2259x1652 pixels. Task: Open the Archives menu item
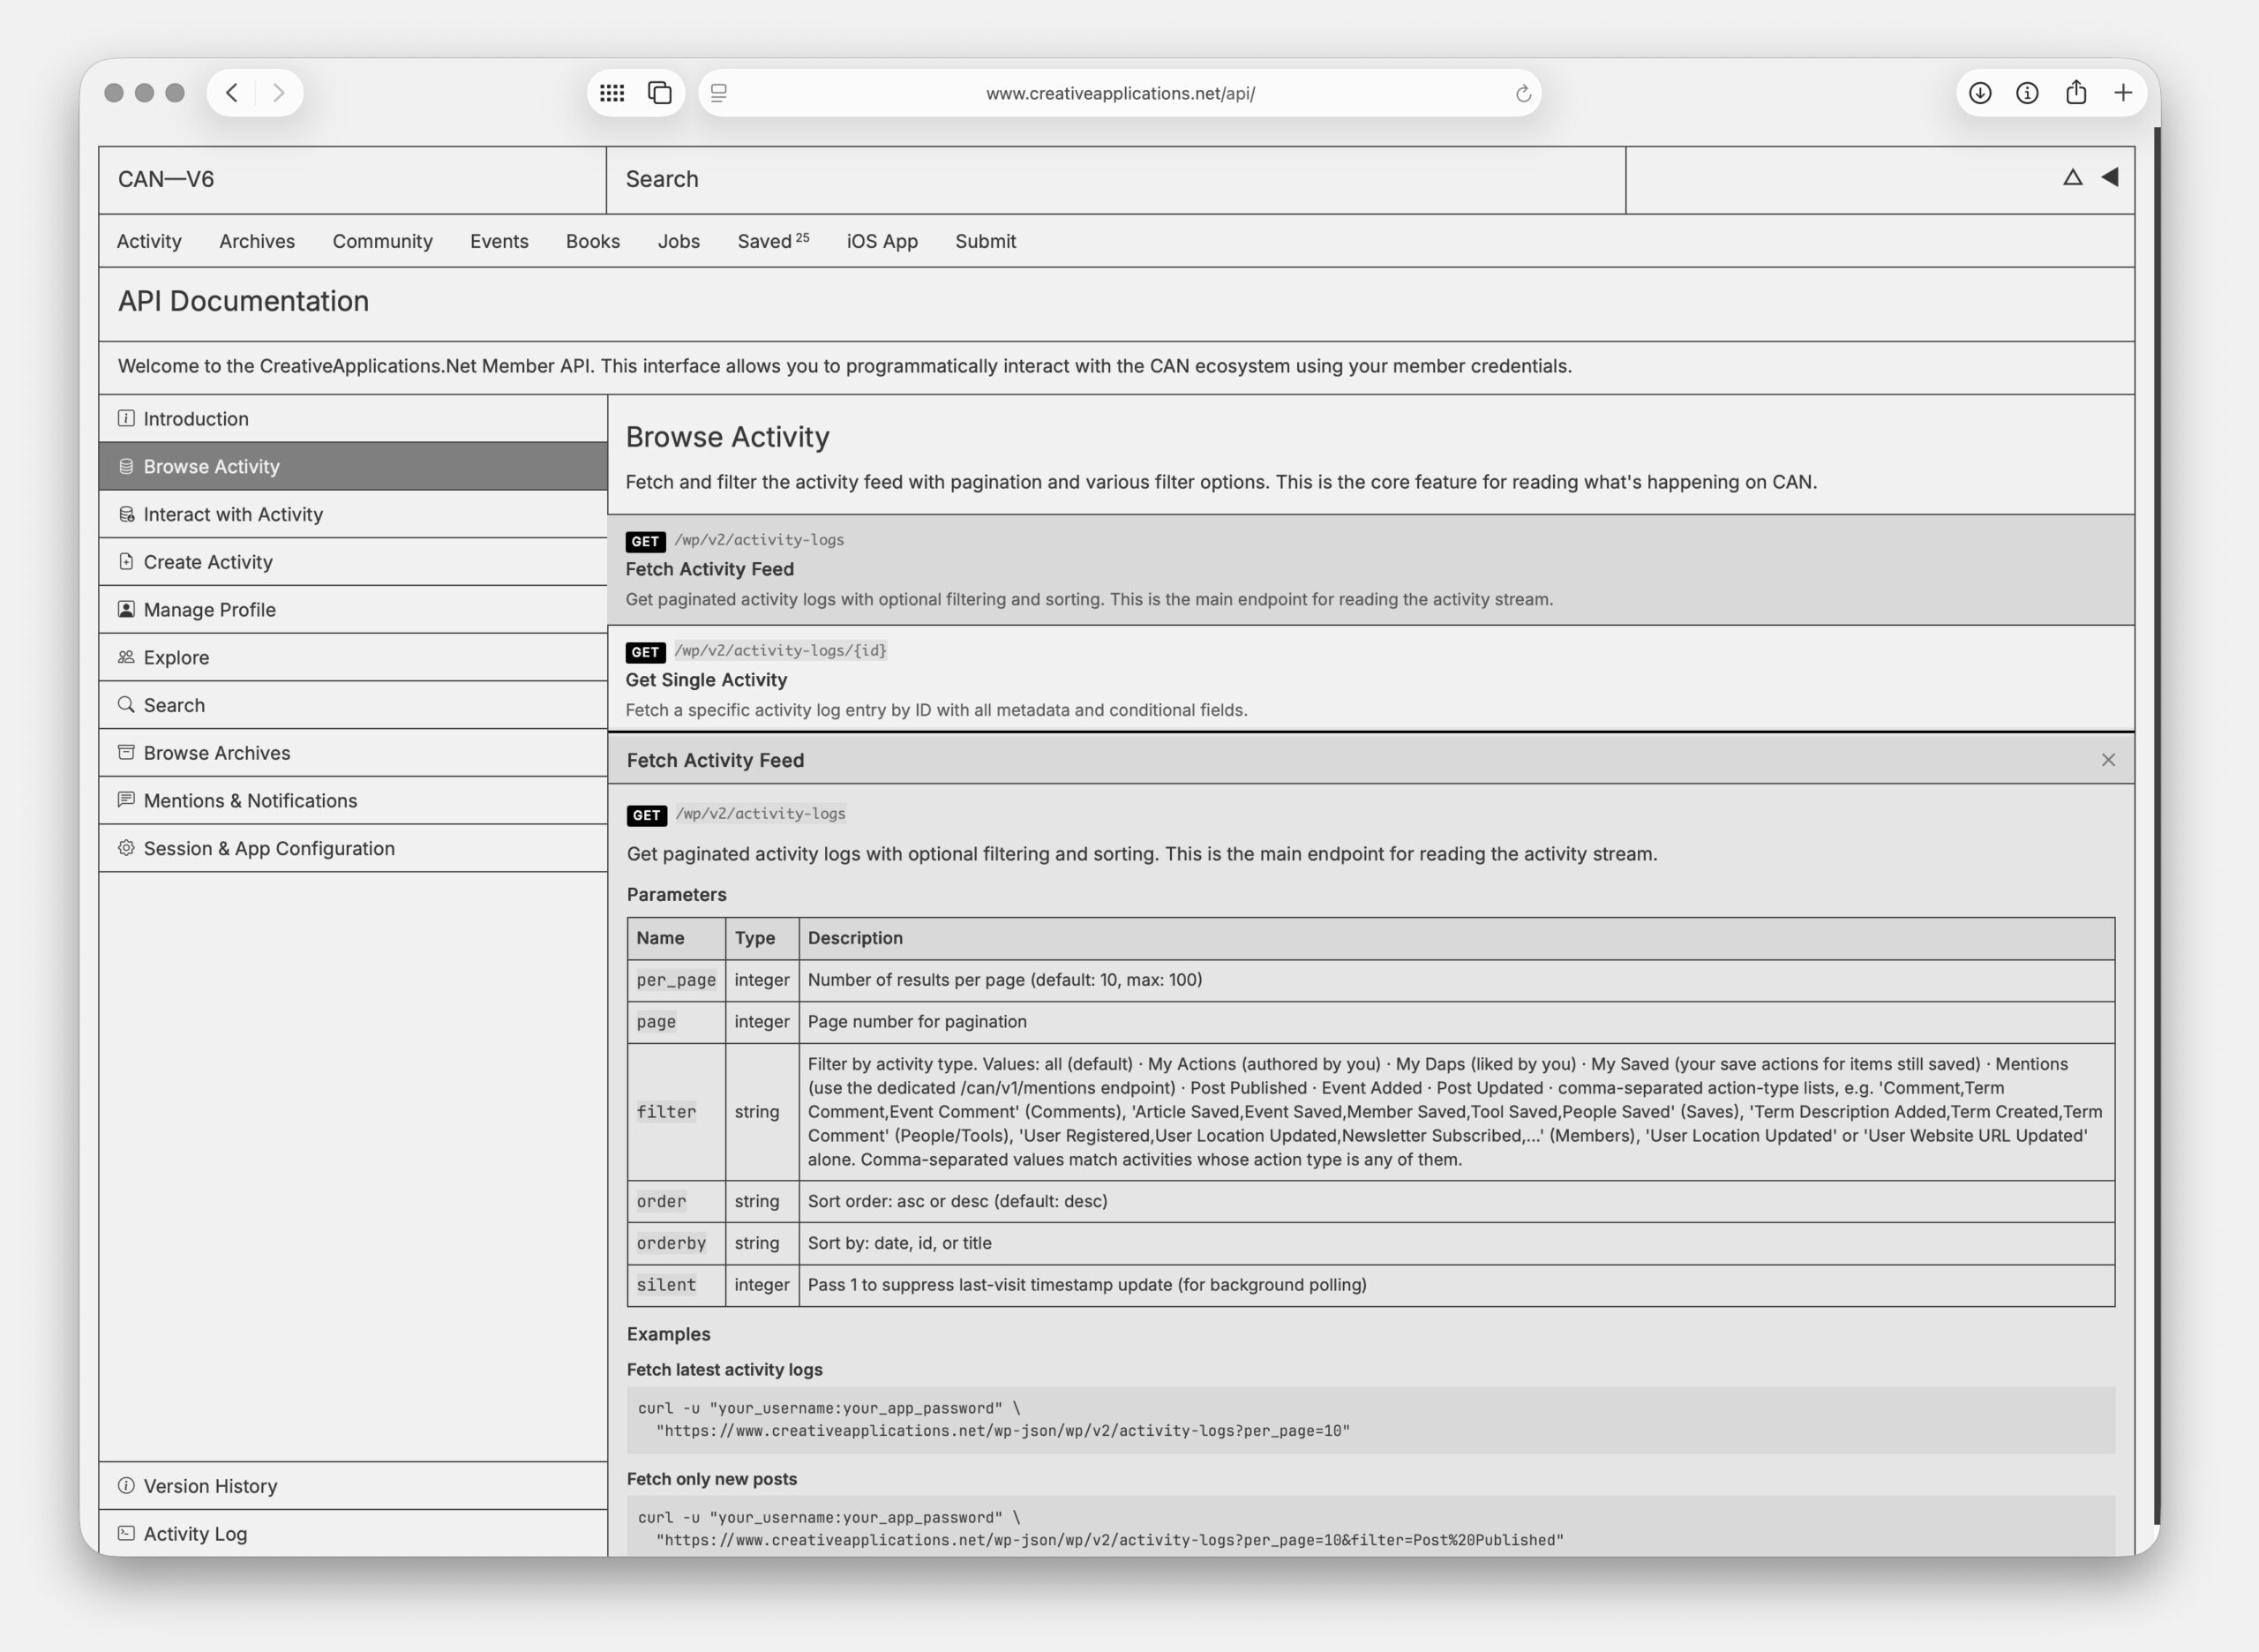click(x=257, y=241)
